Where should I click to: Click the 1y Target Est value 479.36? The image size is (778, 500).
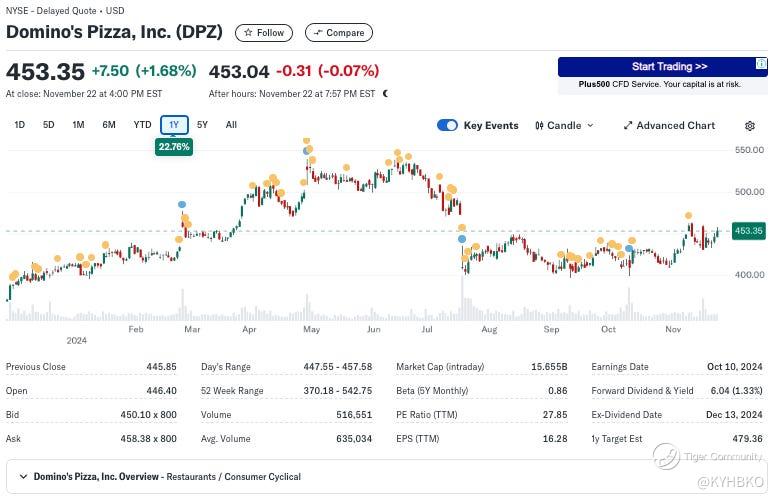tap(747, 438)
